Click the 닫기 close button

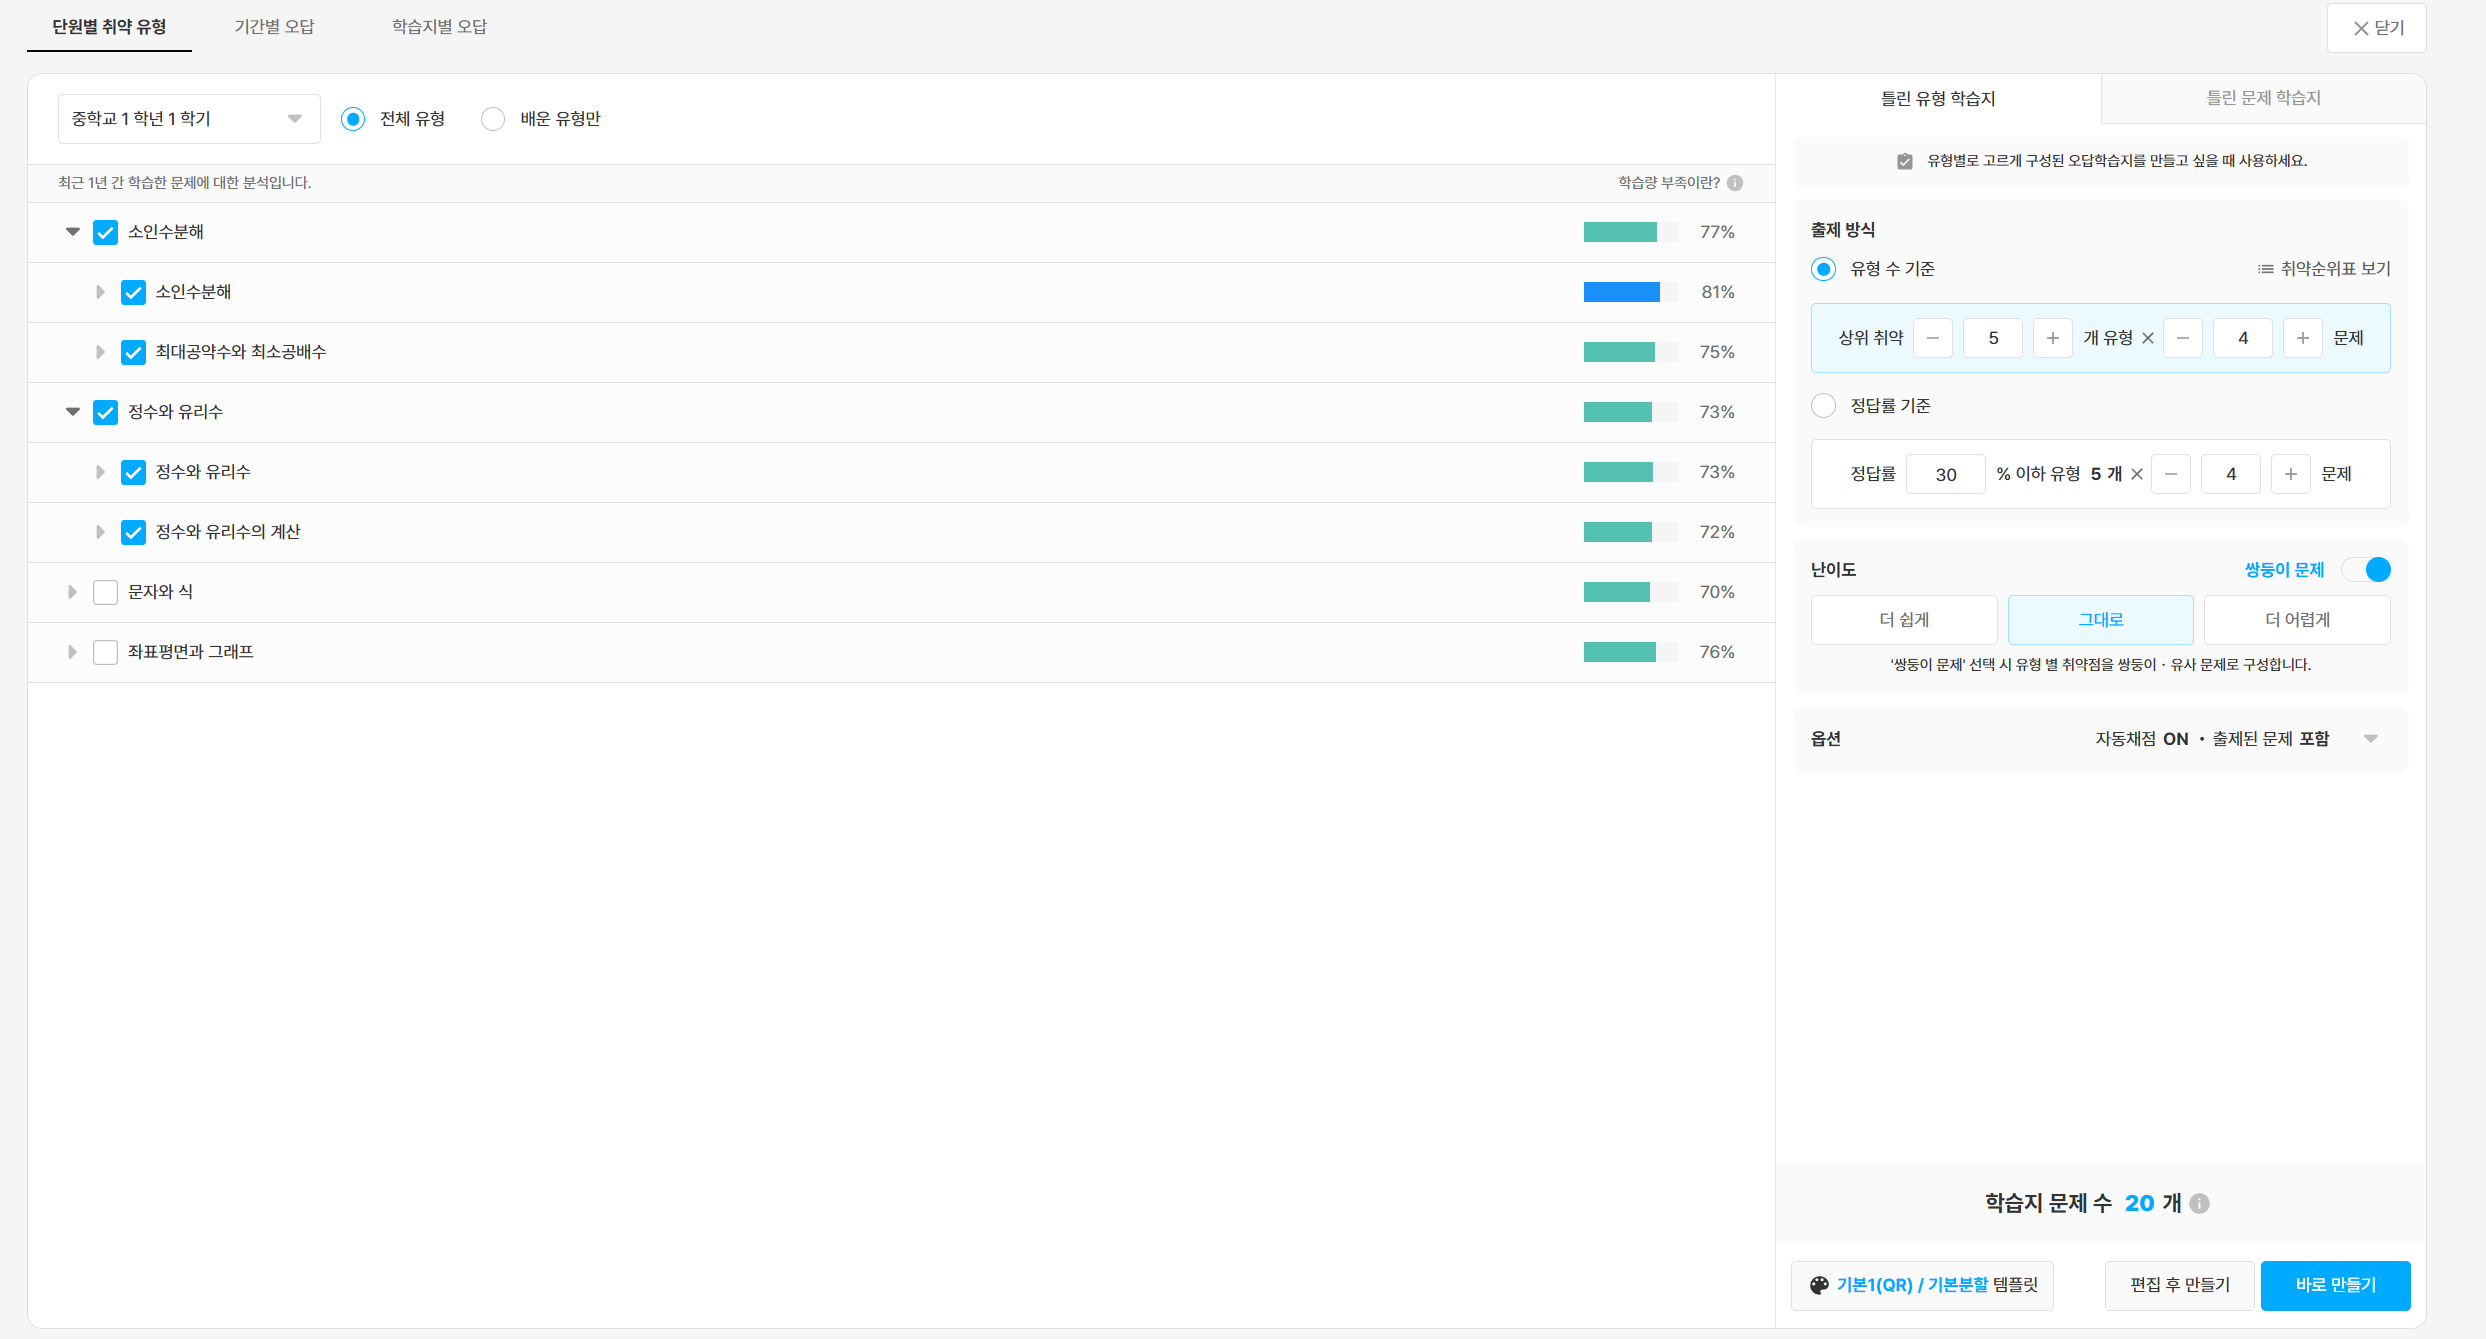click(2377, 28)
